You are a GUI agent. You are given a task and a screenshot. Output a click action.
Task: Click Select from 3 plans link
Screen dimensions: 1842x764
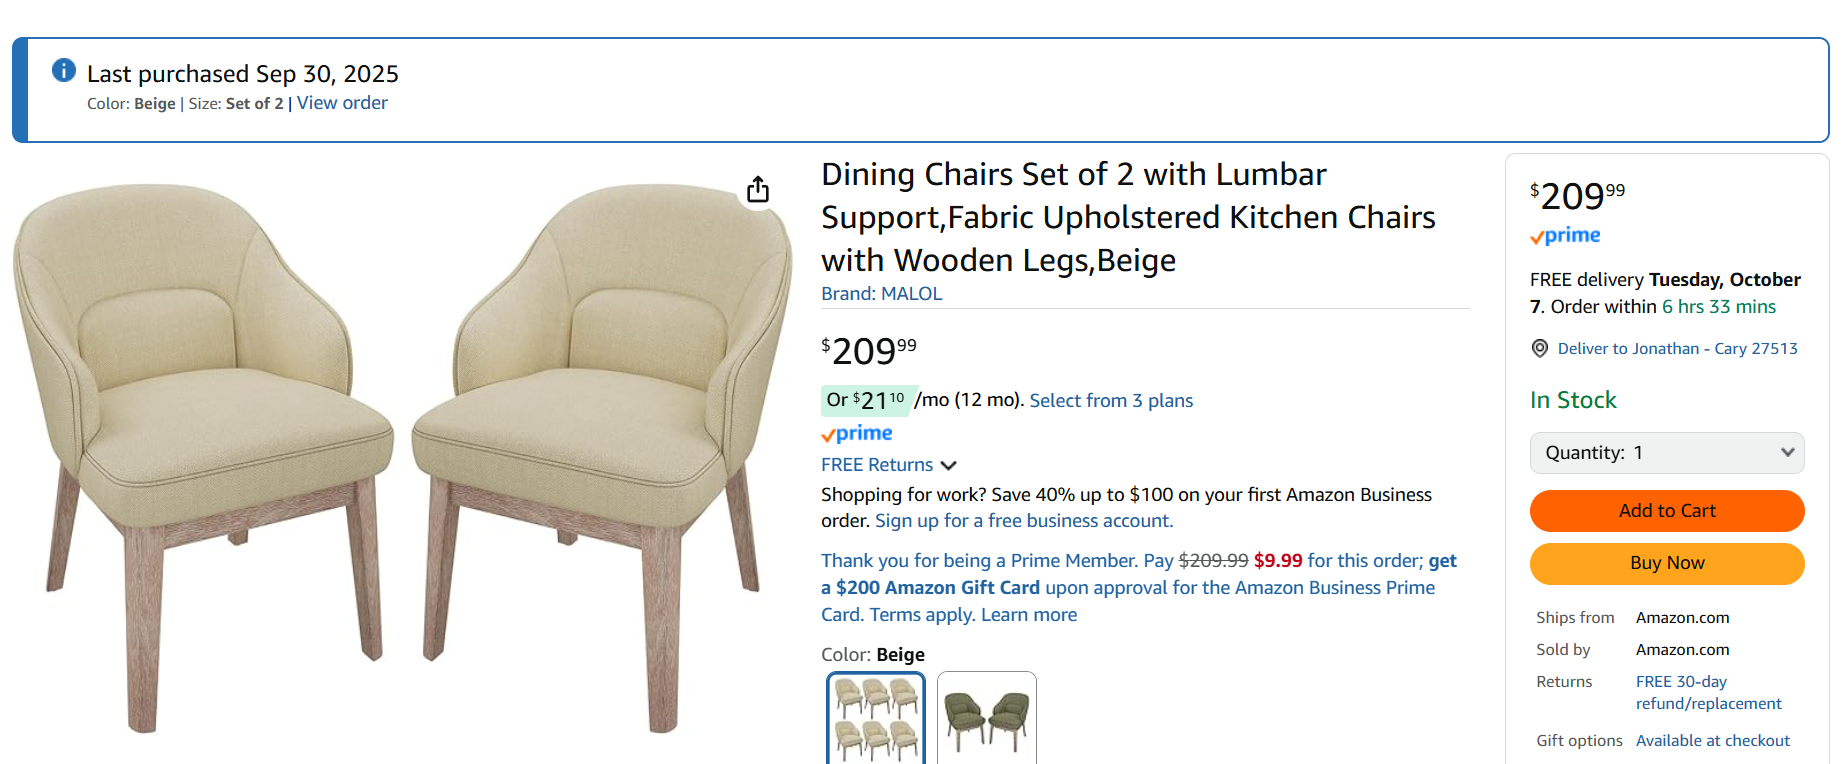pos(1111,401)
